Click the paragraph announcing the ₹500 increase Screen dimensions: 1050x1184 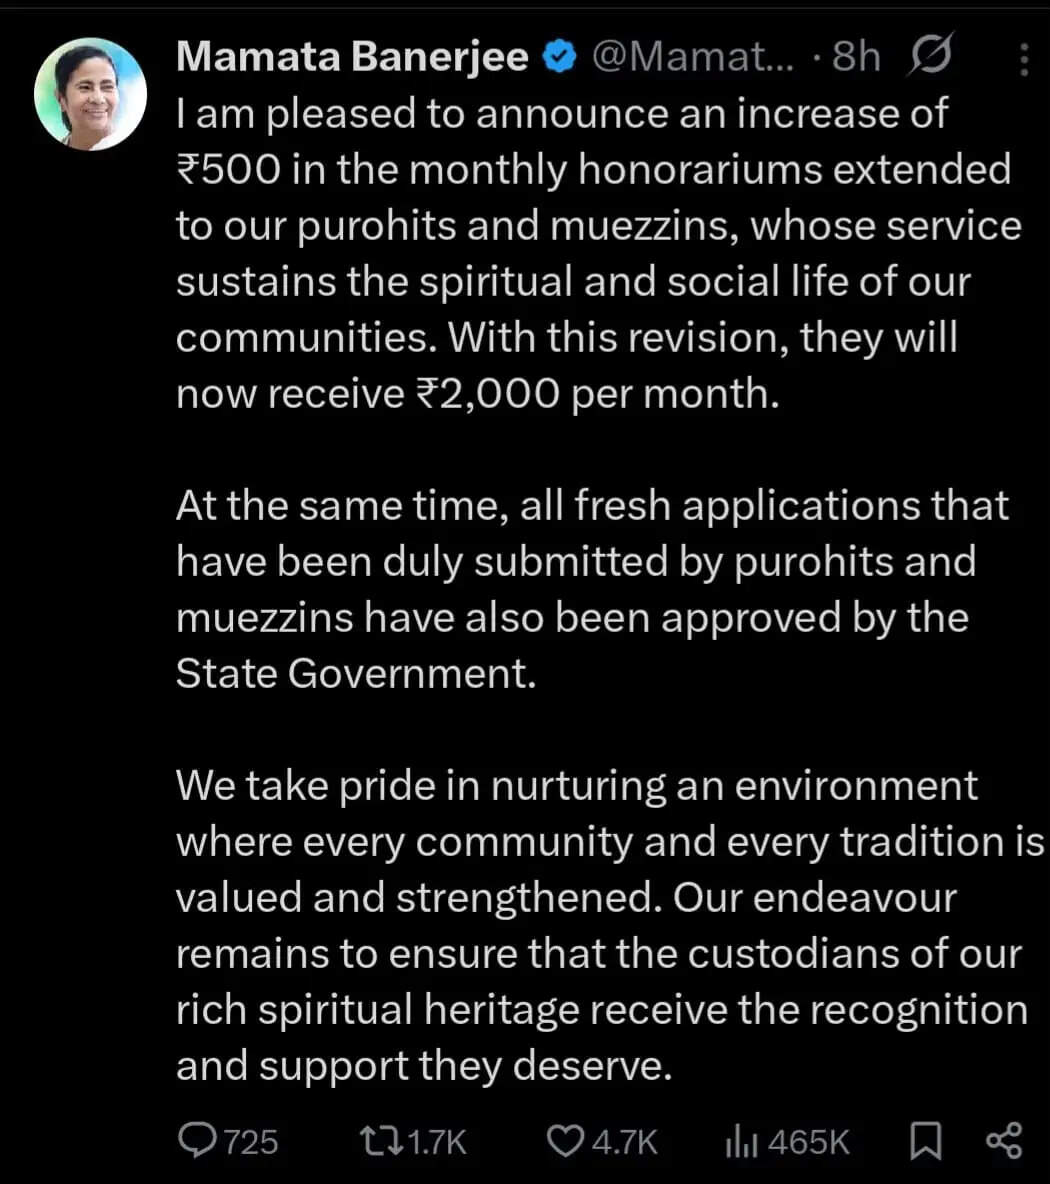point(590,254)
